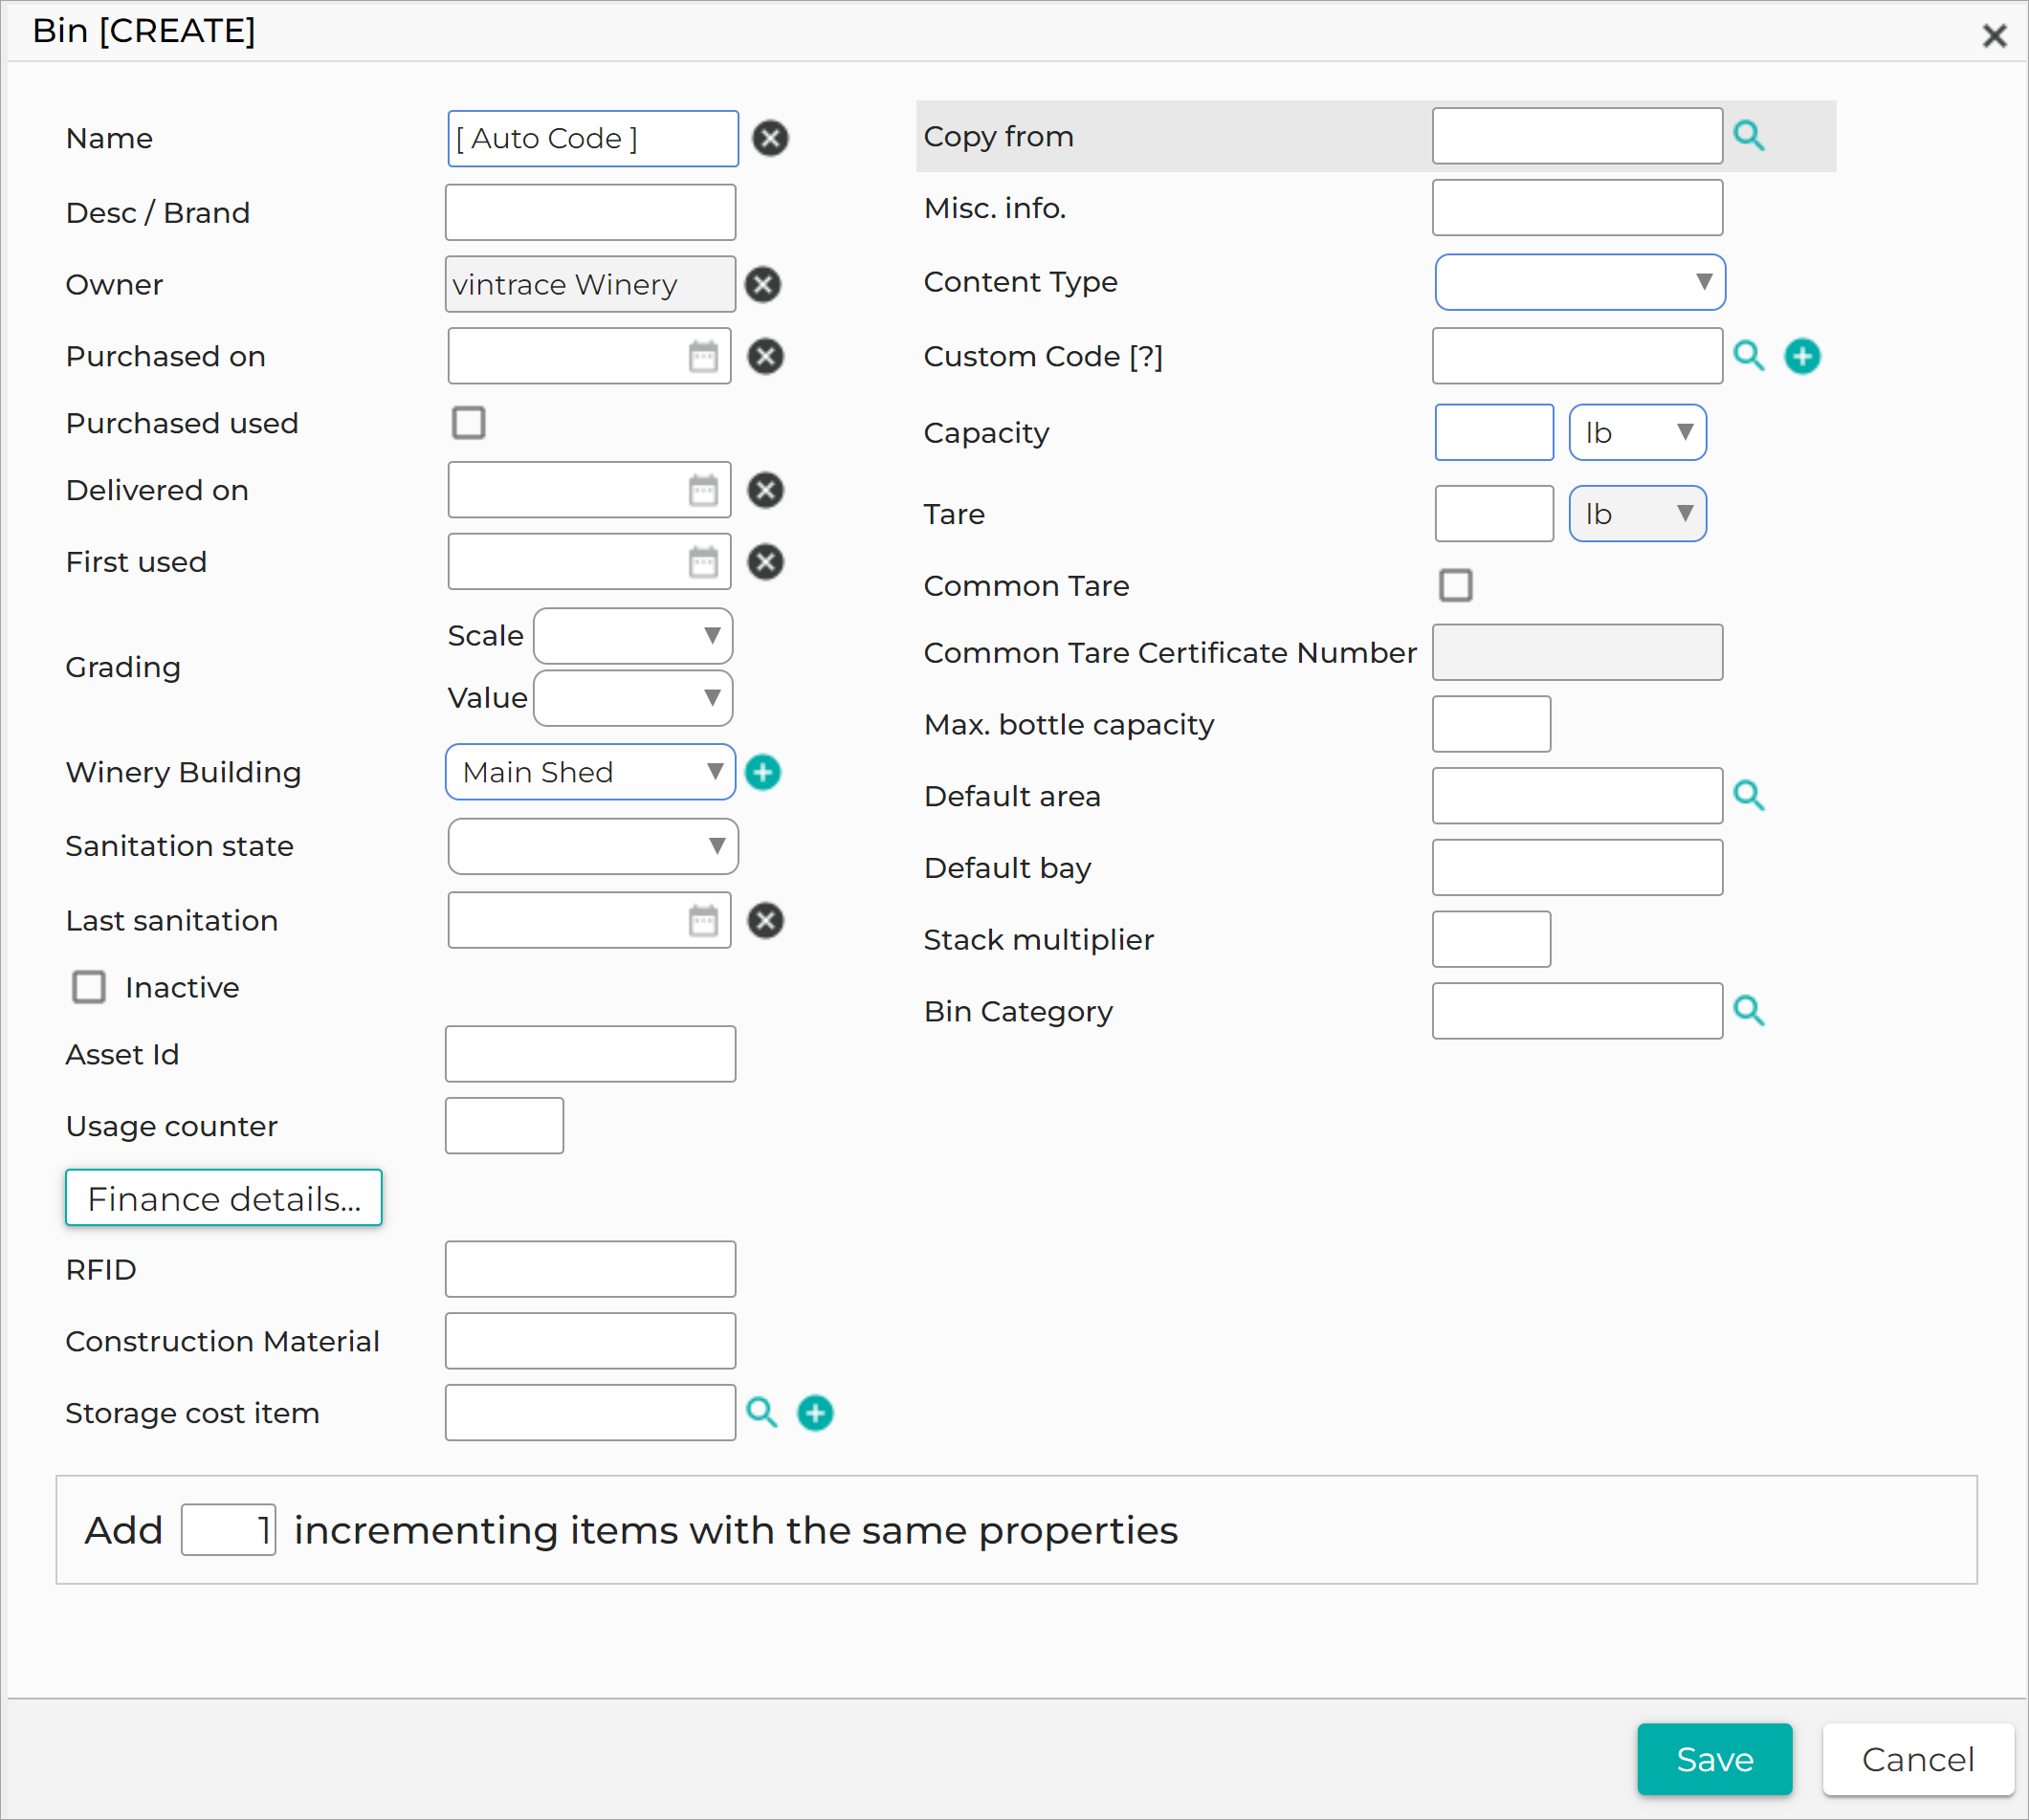Clear the Purchased on date
This screenshot has width=2029, height=1820.
766,356
